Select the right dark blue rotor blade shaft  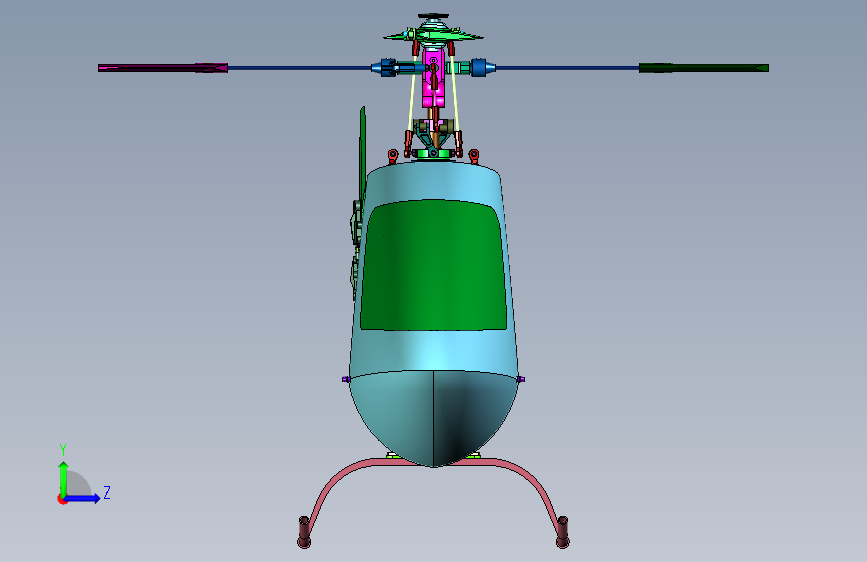[567, 68]
